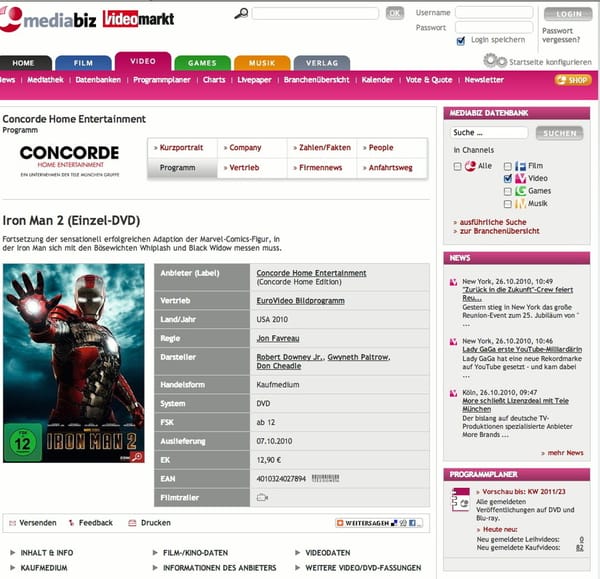Screen dimensions: 600x579
Task: Click the magnifying glass search icon
Action: tap(241, 14)
